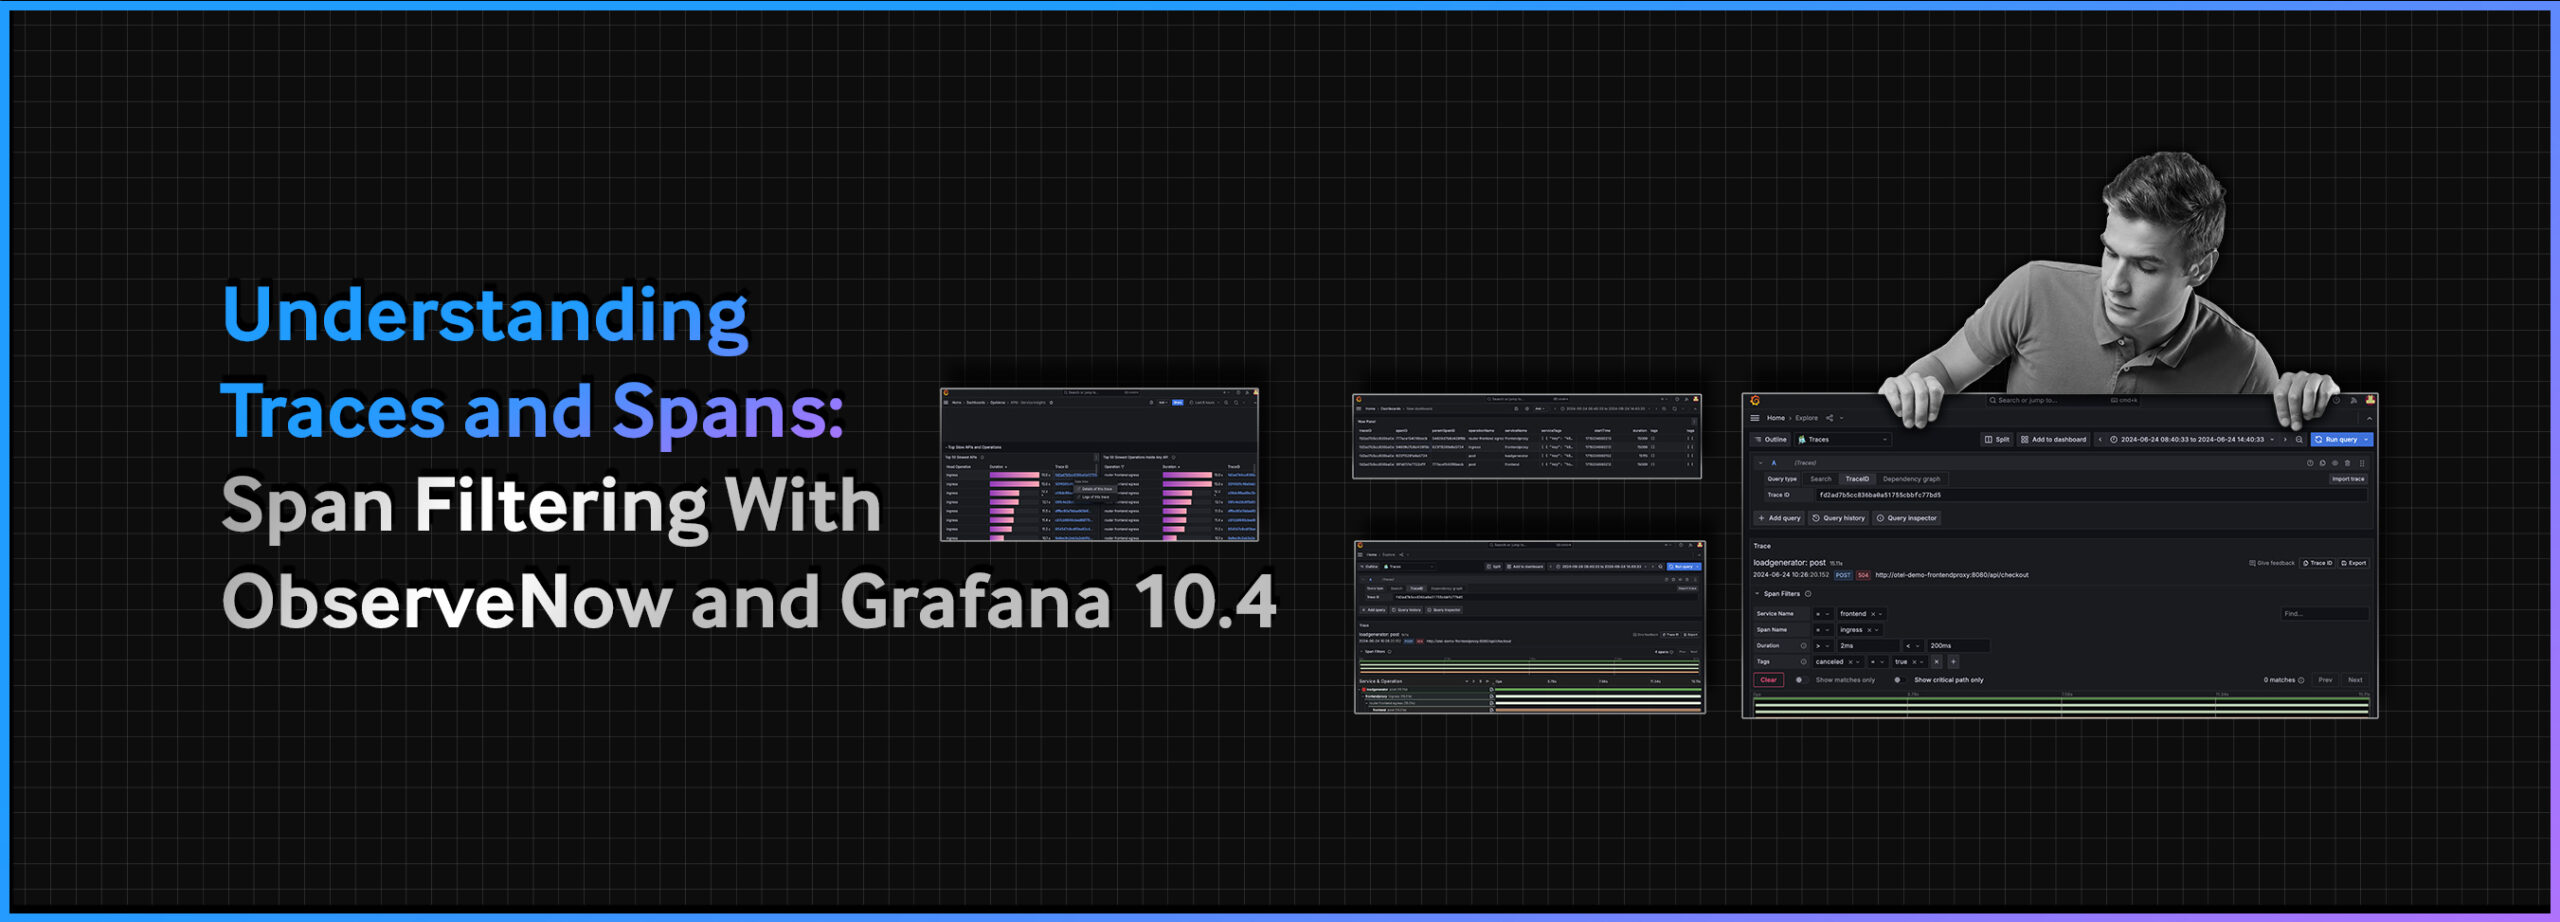Shift time range backward in large Explore window
The height and width of the screenshot is (922, 2560).
2100,439
